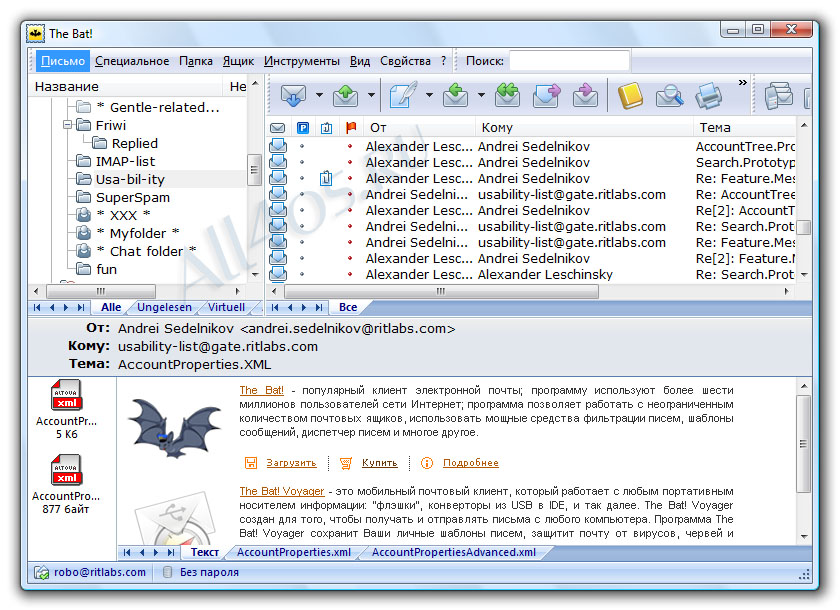Open the Папка menu
Screen dimensions: 840x610
point(196,61)
